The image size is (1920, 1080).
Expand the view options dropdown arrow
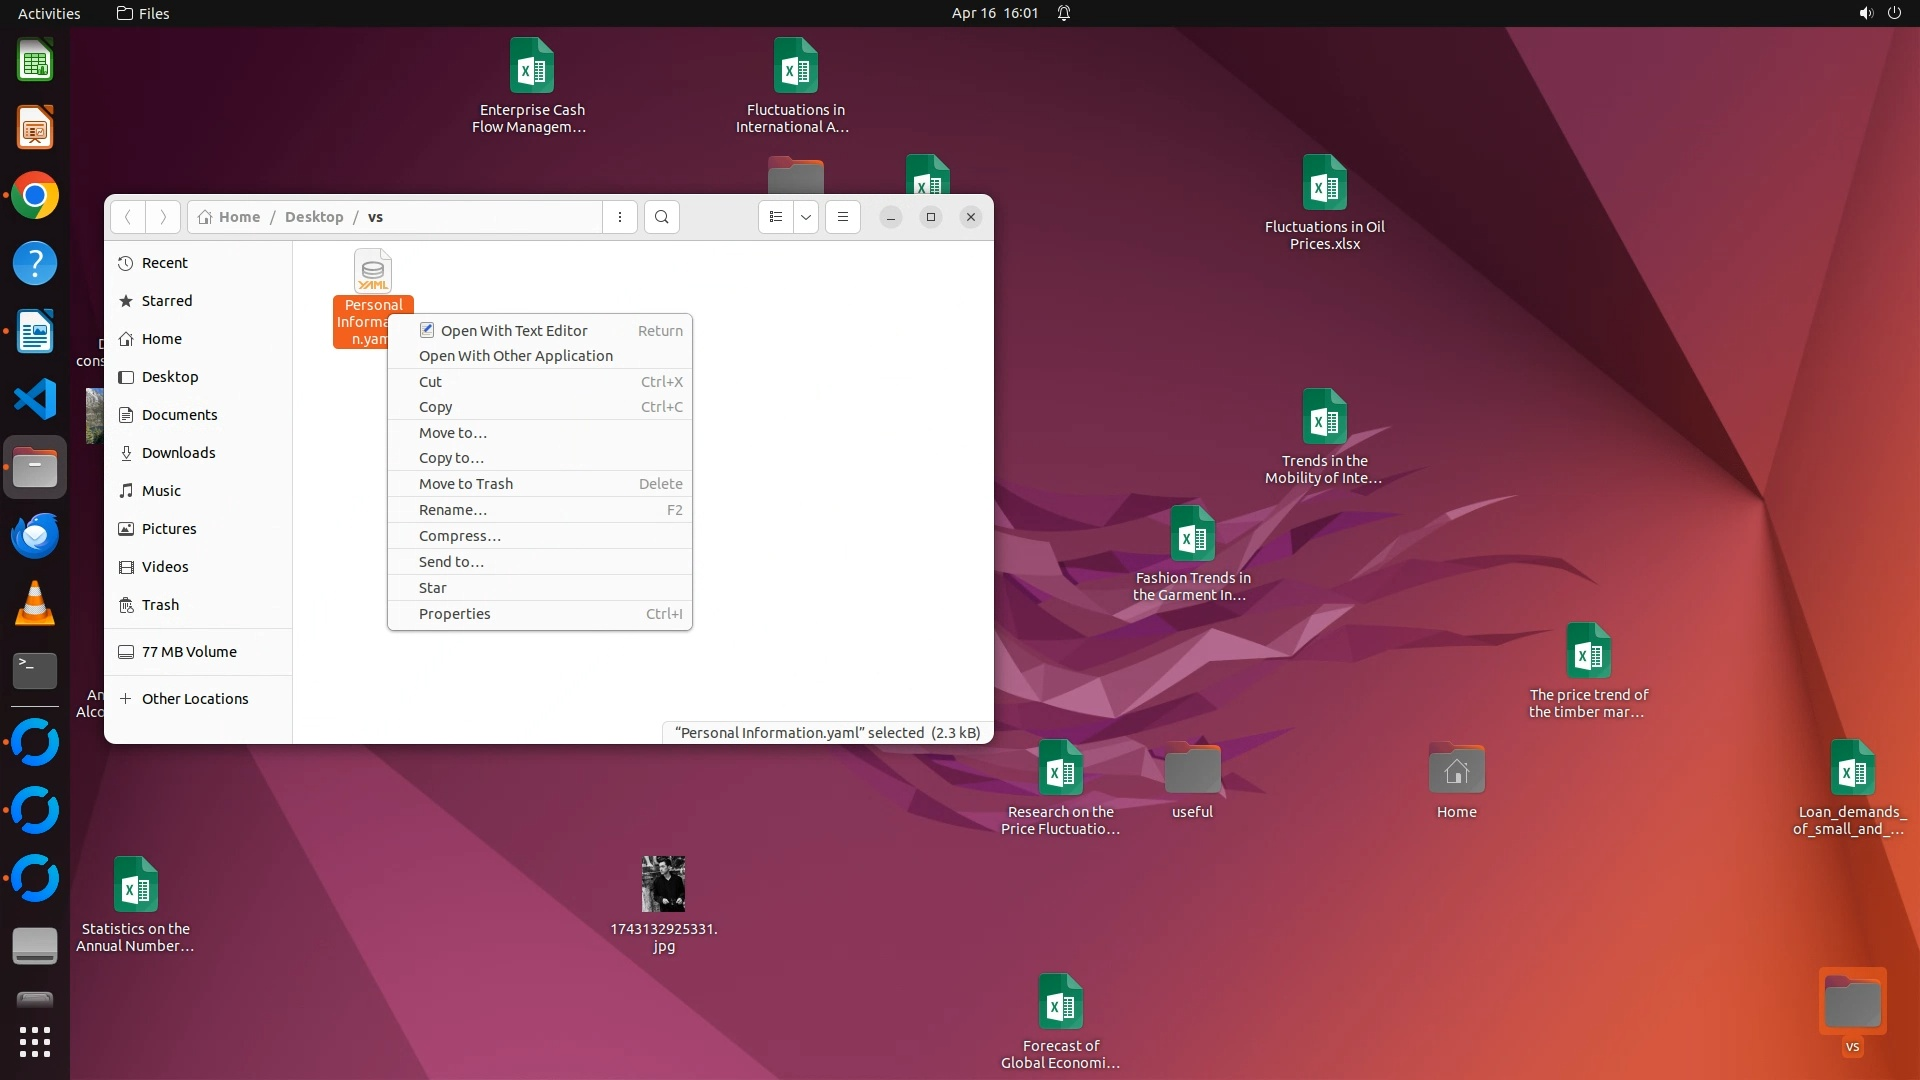click(806, 217)
